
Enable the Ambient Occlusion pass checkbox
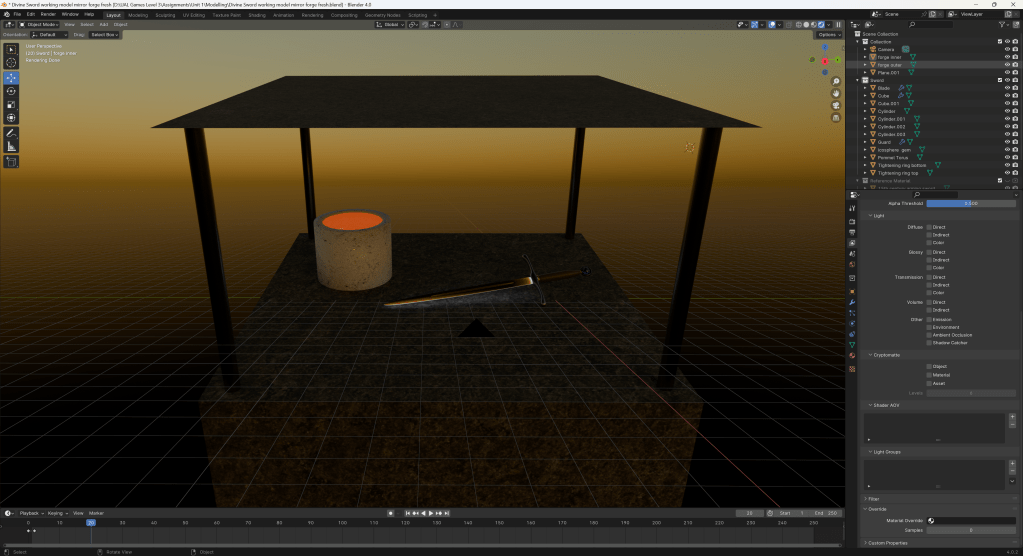[x=929, y=335]
